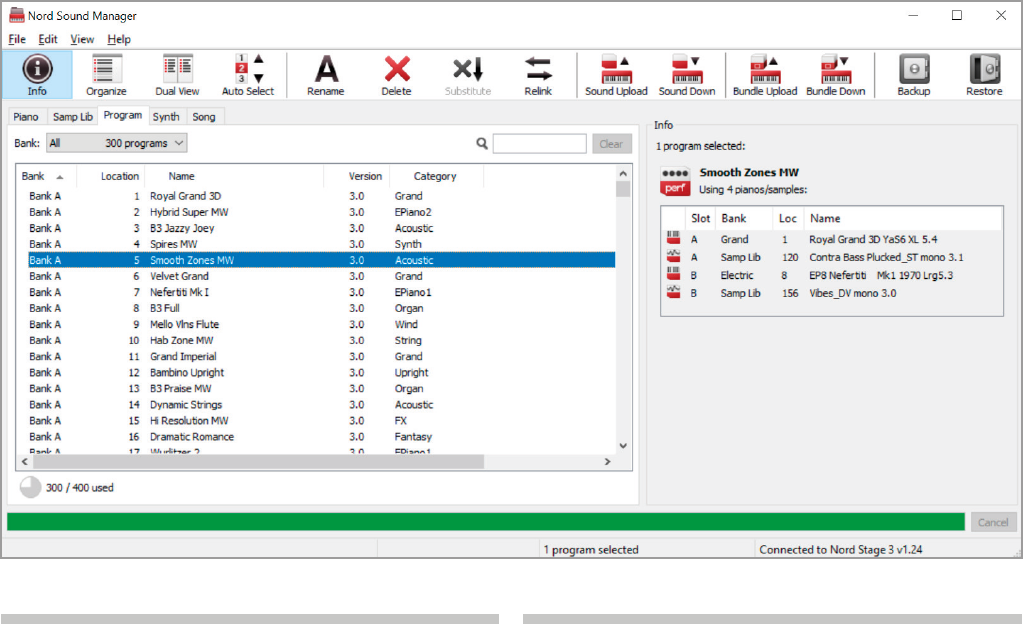Click the horizontal scroll right arrow
The image size is (1023, 624).
coord(607,461)
